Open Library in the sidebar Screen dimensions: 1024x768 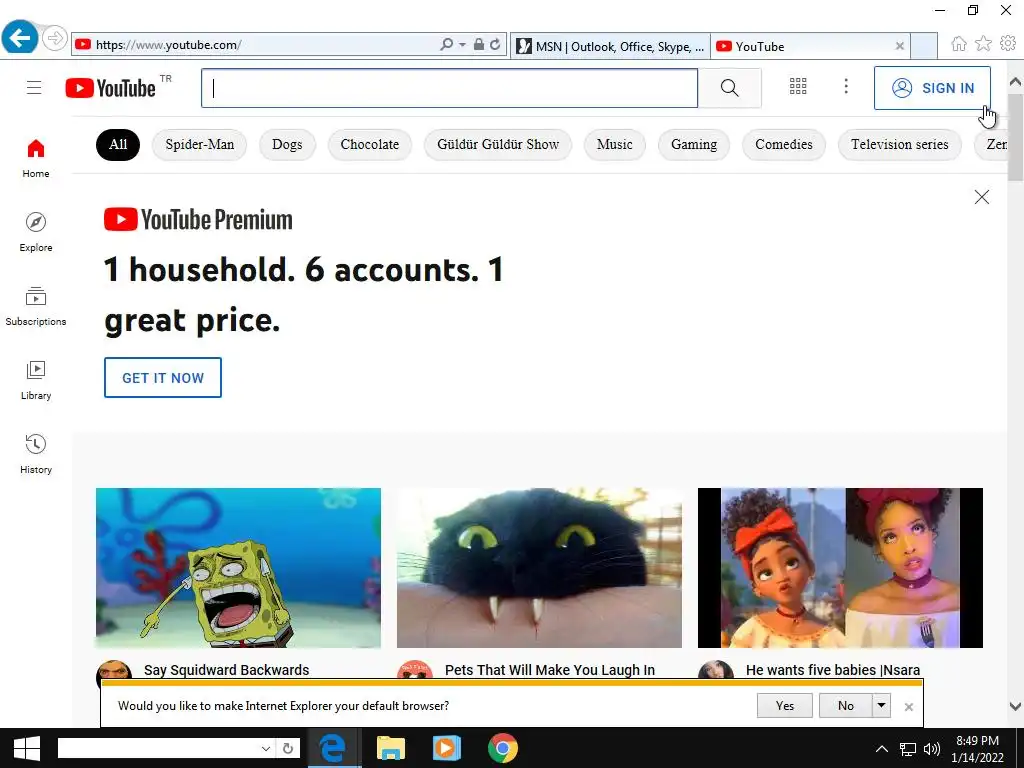pos(36,380)
